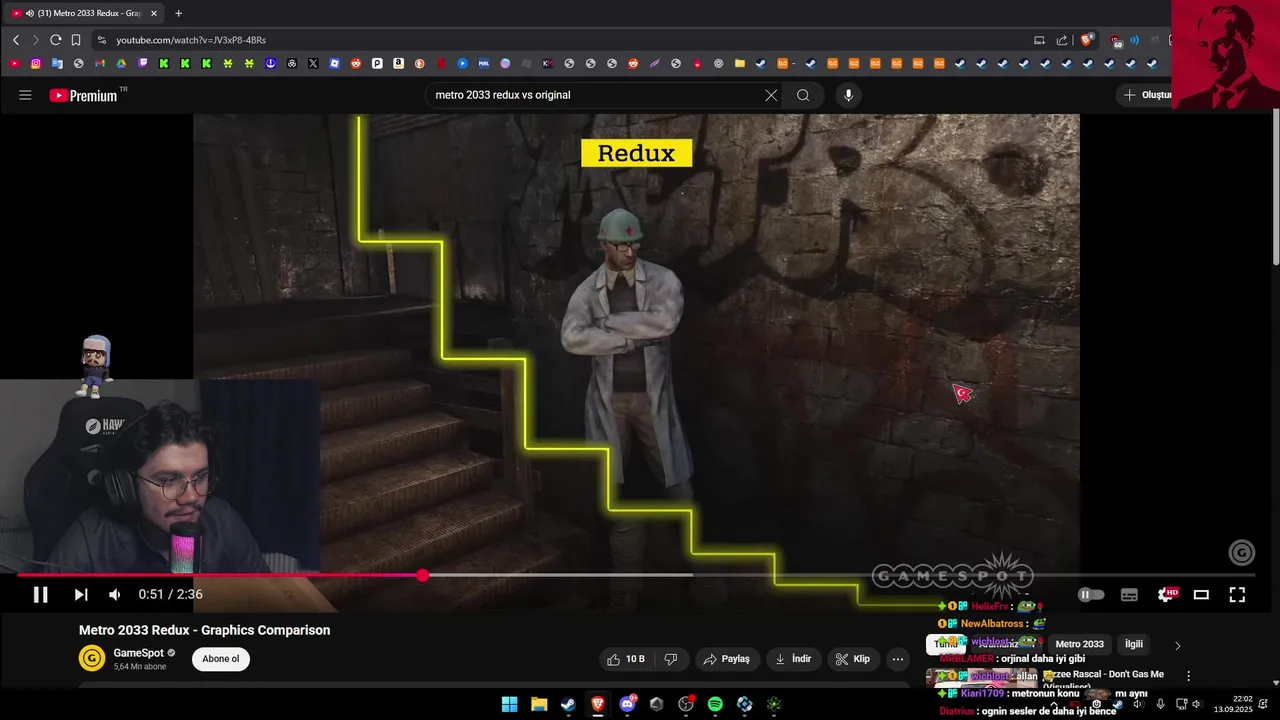Run search with the magnifier button

tap(803, 95)
